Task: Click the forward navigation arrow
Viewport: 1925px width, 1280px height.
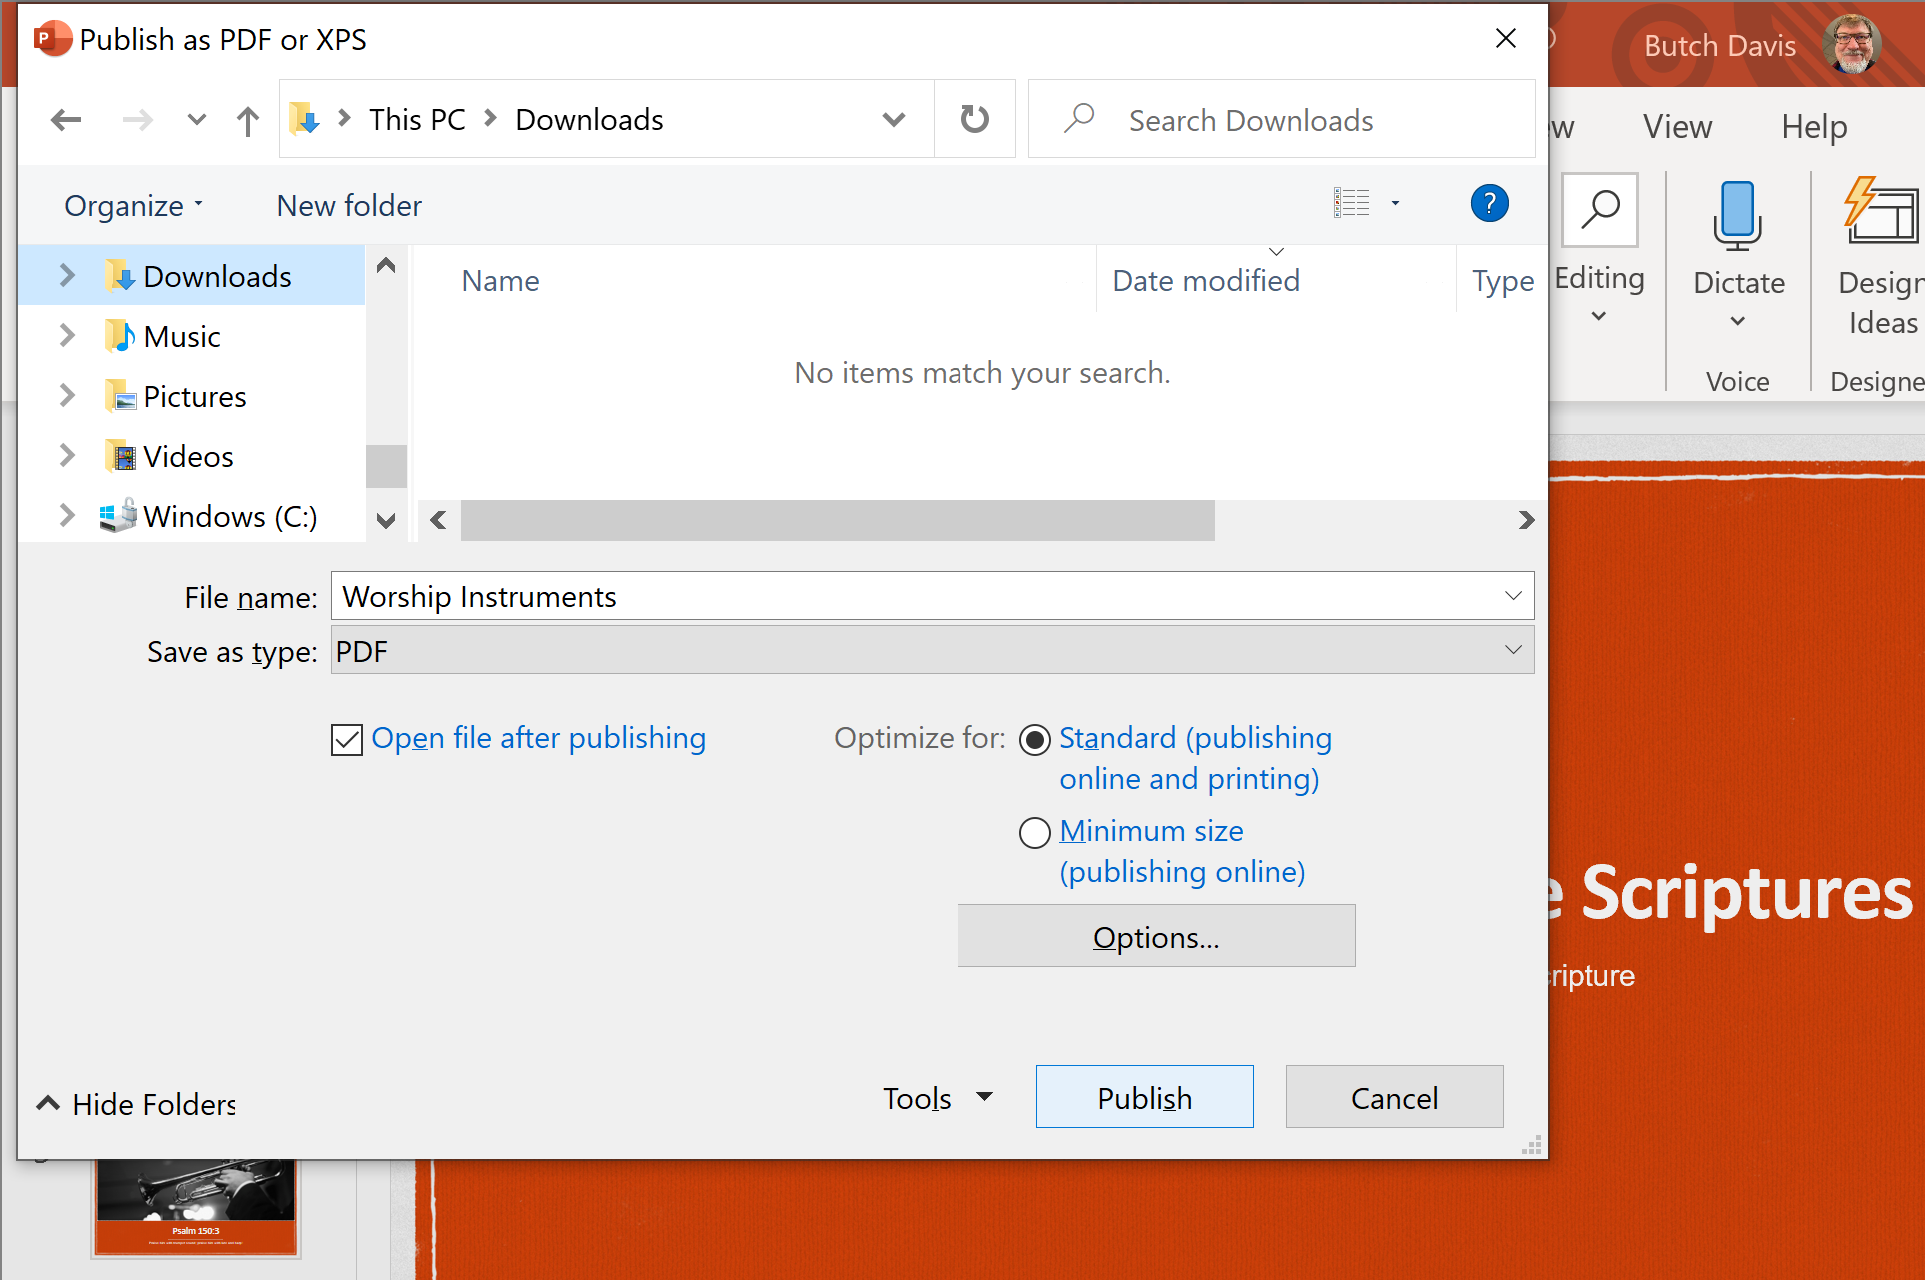Action: 137,120
